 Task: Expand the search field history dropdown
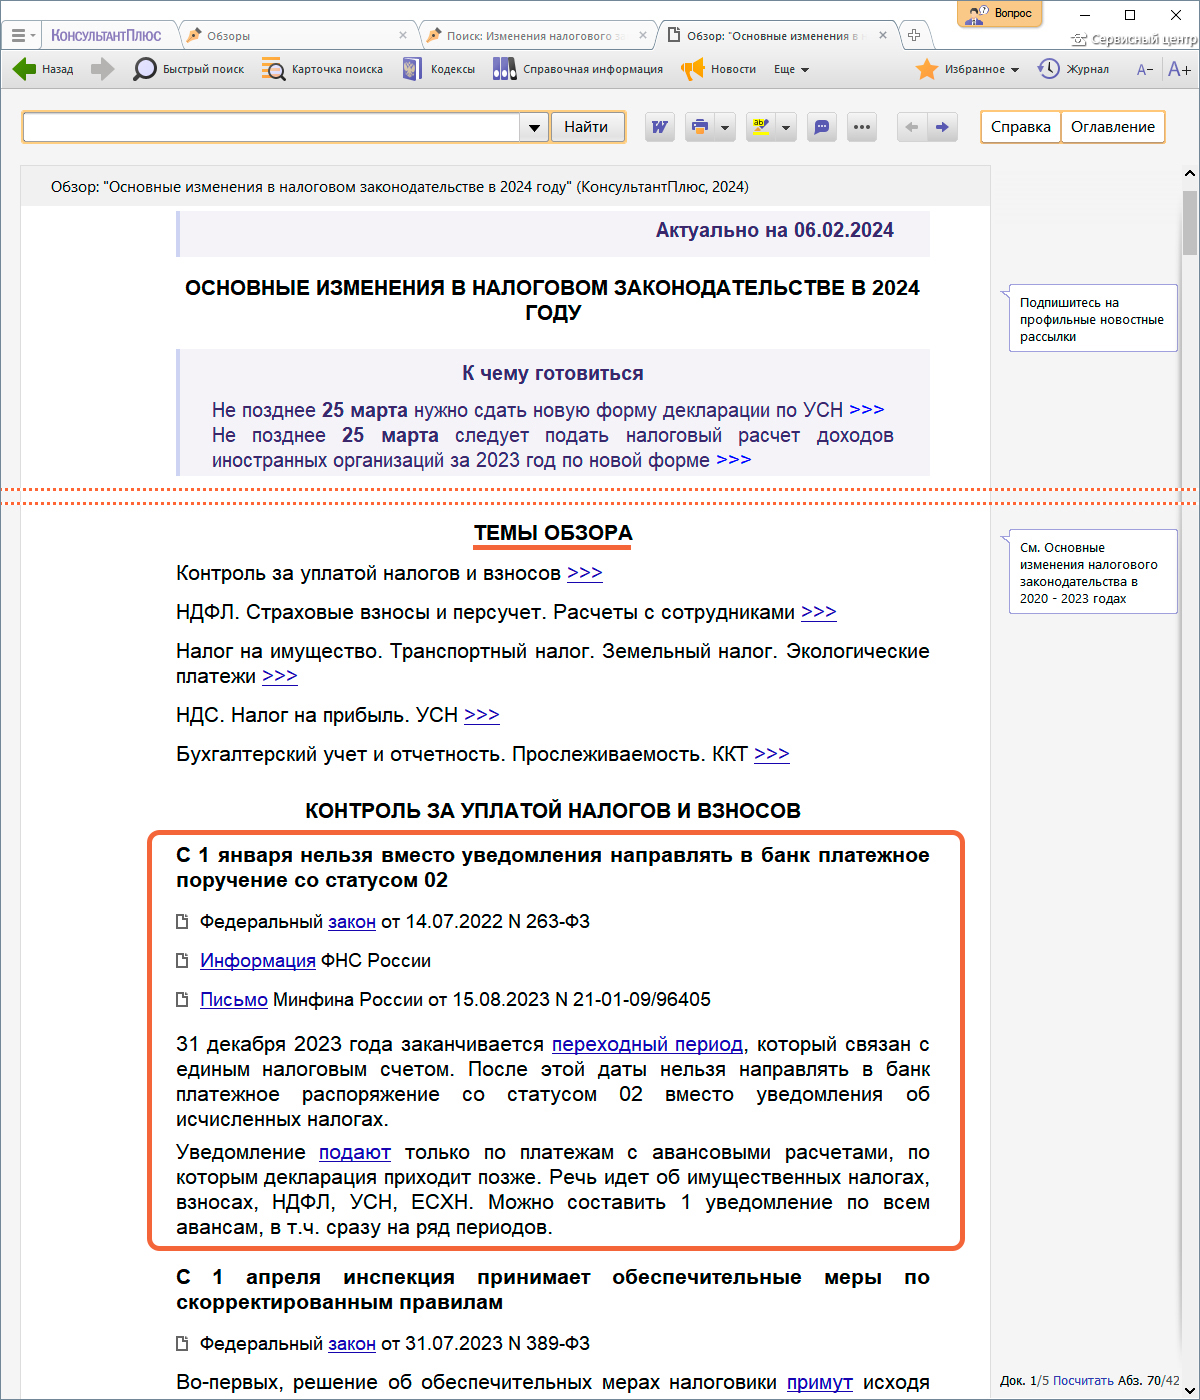[x=534, y=127]
